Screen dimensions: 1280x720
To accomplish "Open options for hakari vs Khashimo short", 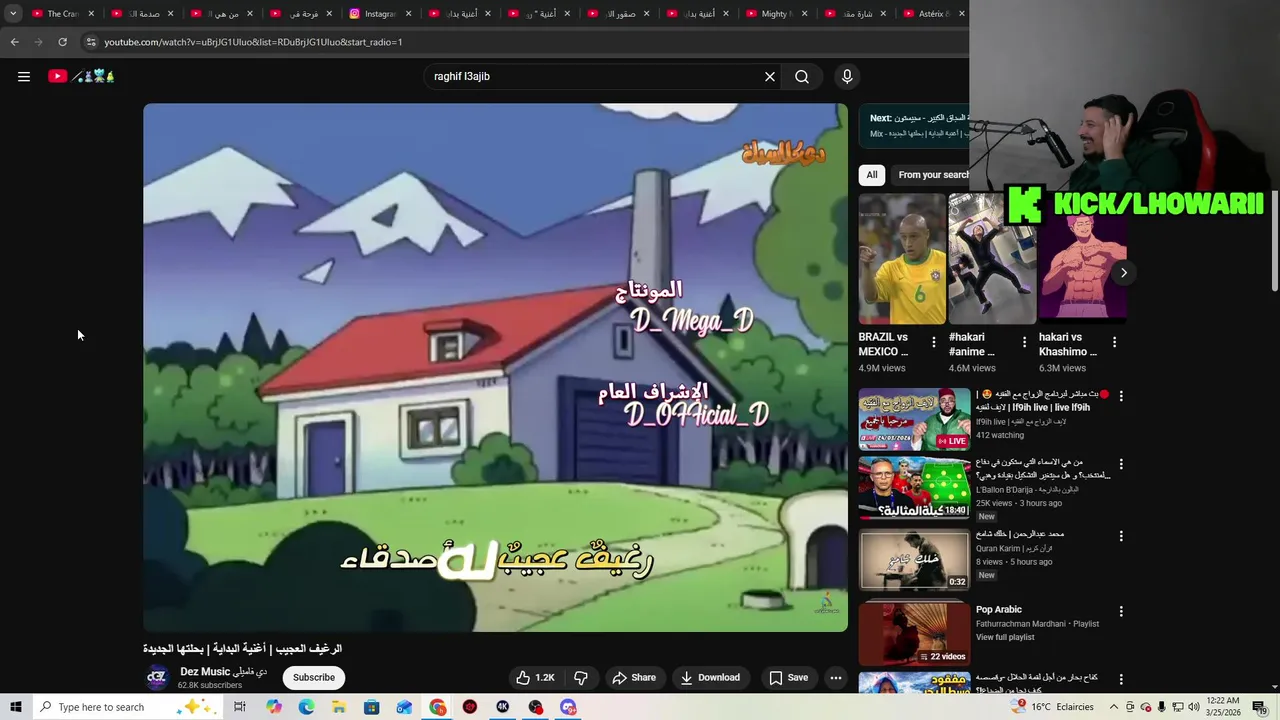I will [x=1114, y=342].
